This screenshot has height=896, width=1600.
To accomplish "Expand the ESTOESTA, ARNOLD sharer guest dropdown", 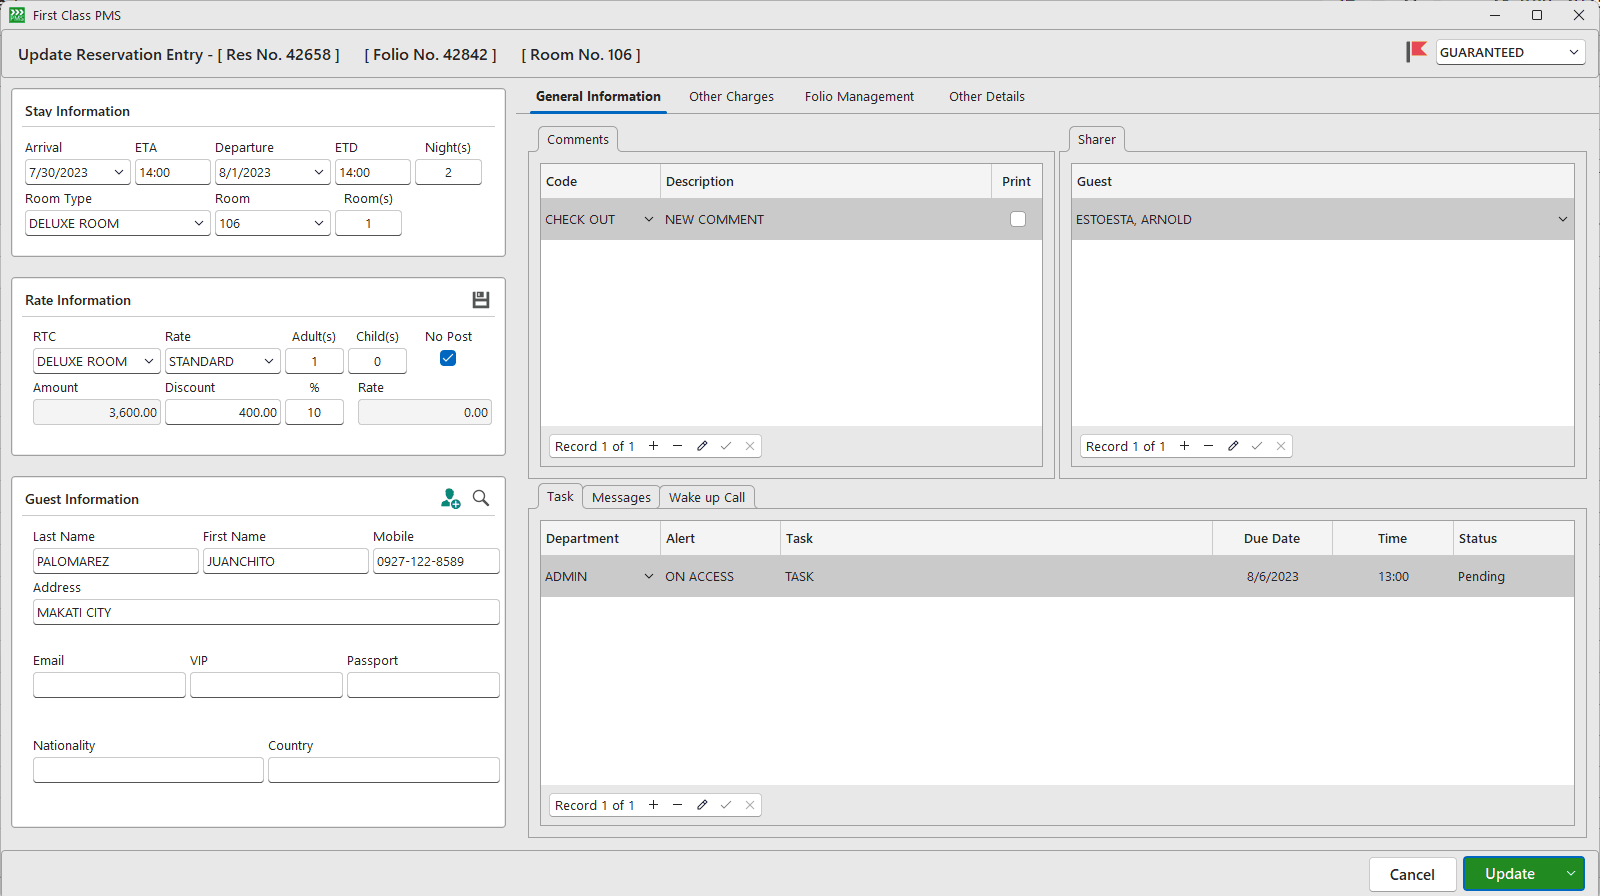I will (x=1562, y=220).
